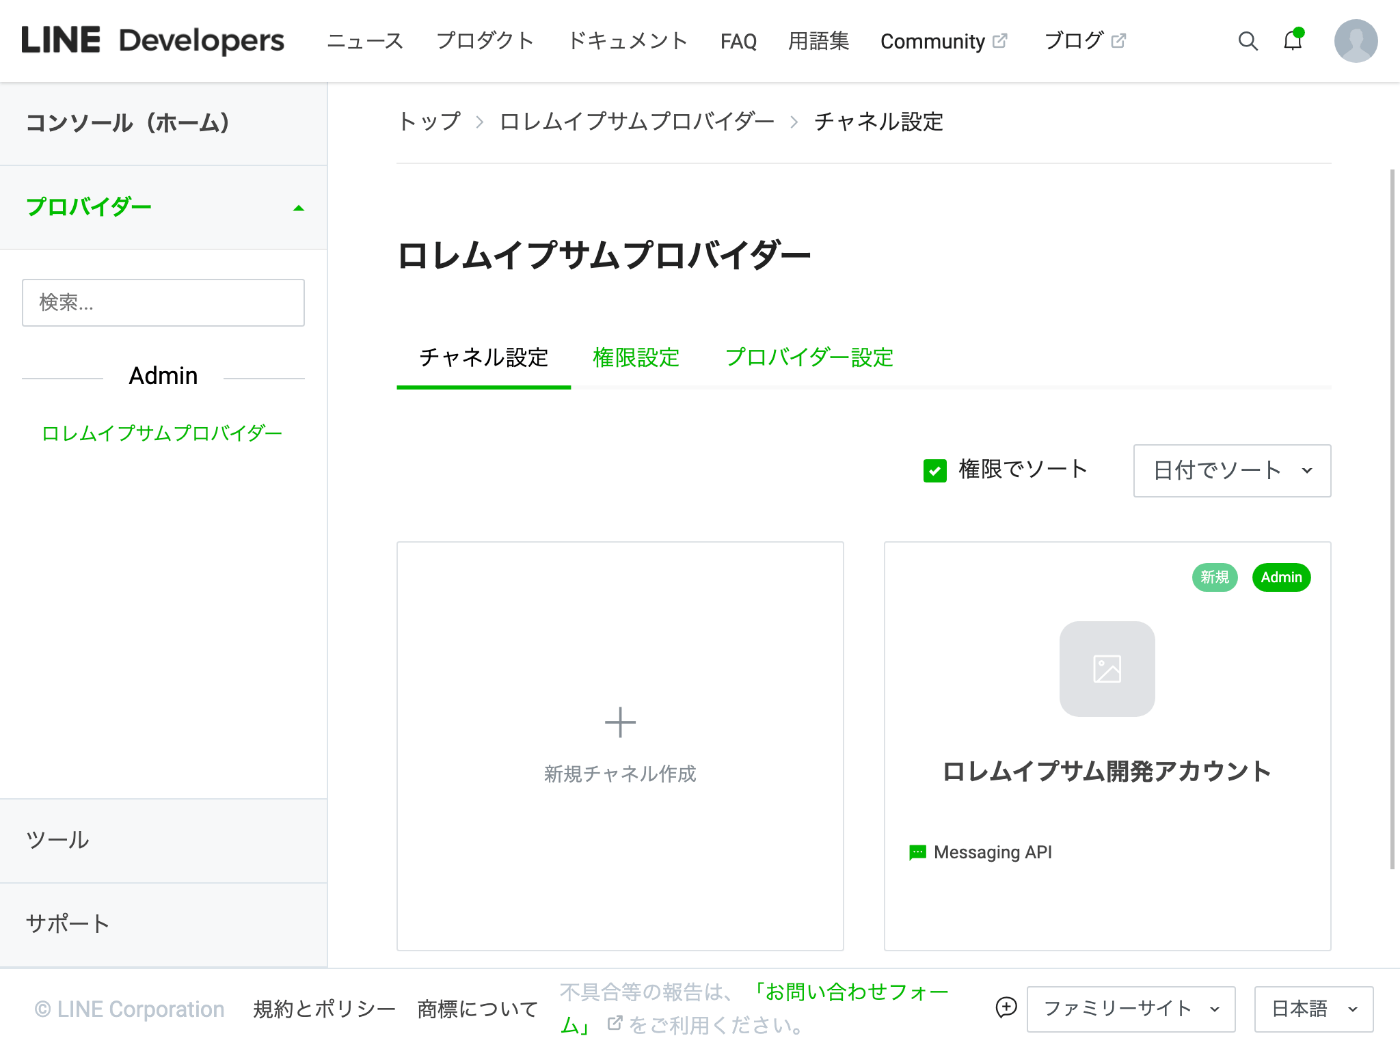Click the green Messaging API chat icon
The height and width of the screenshot is (1049, 1400).
tap(917, 853)
